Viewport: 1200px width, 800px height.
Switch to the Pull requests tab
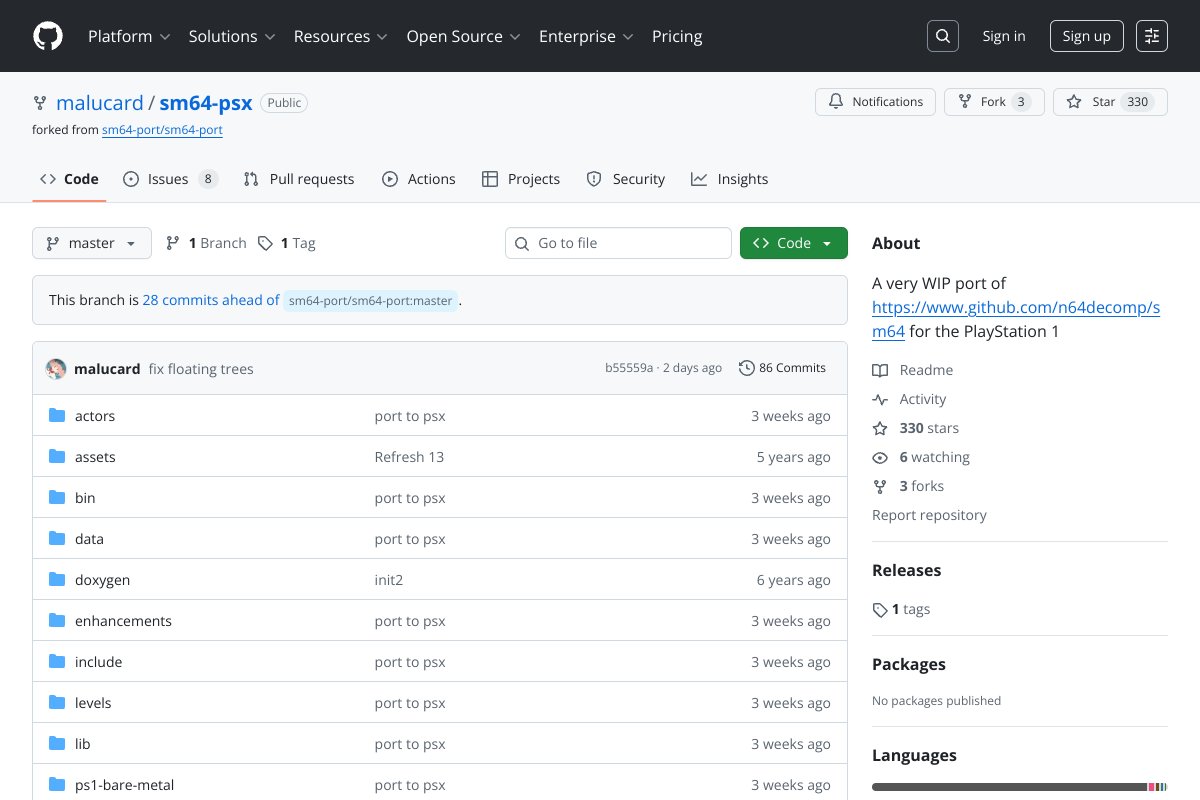[299, 179]
